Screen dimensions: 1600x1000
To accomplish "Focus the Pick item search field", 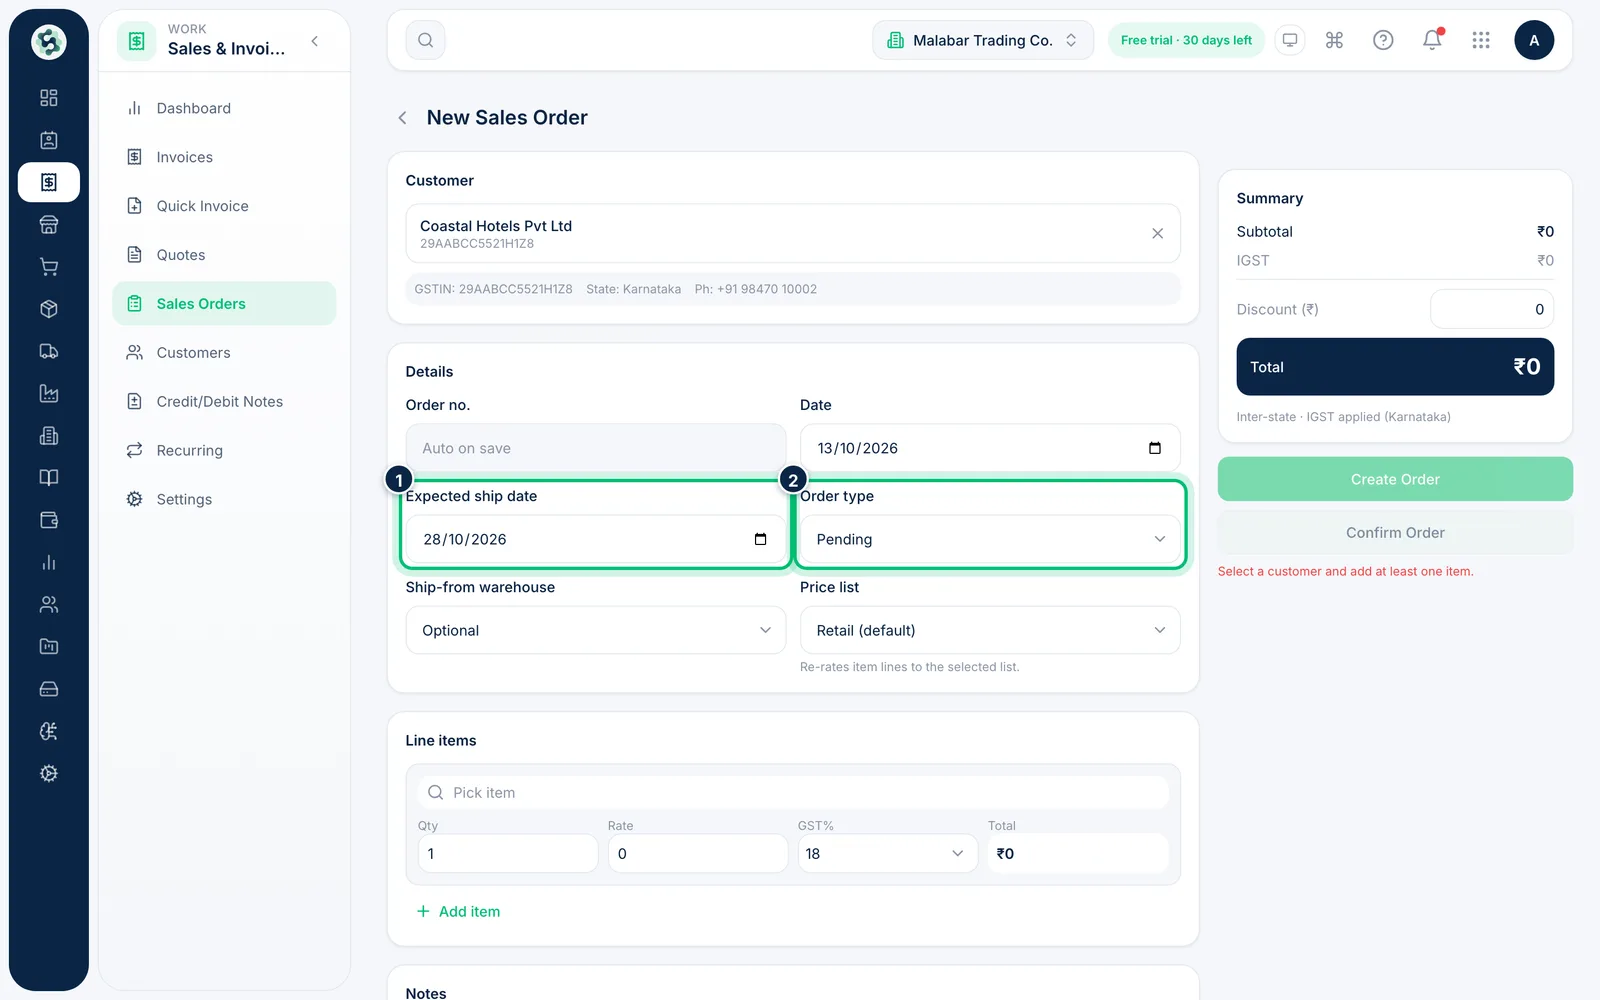I will tap(793, 793).
